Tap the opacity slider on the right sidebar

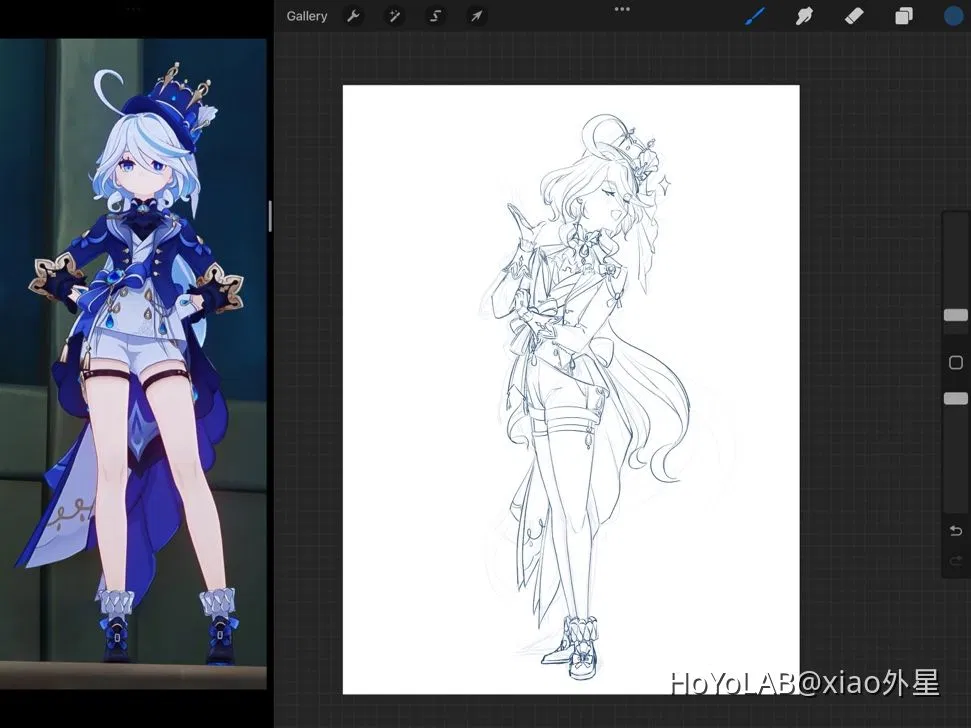point(955,398)
